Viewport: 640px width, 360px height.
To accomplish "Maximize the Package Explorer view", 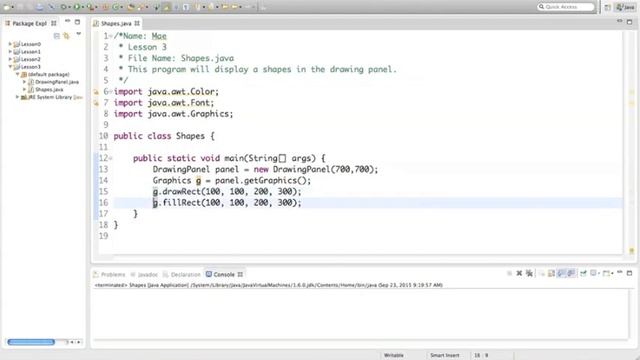I will click(78, 22).
